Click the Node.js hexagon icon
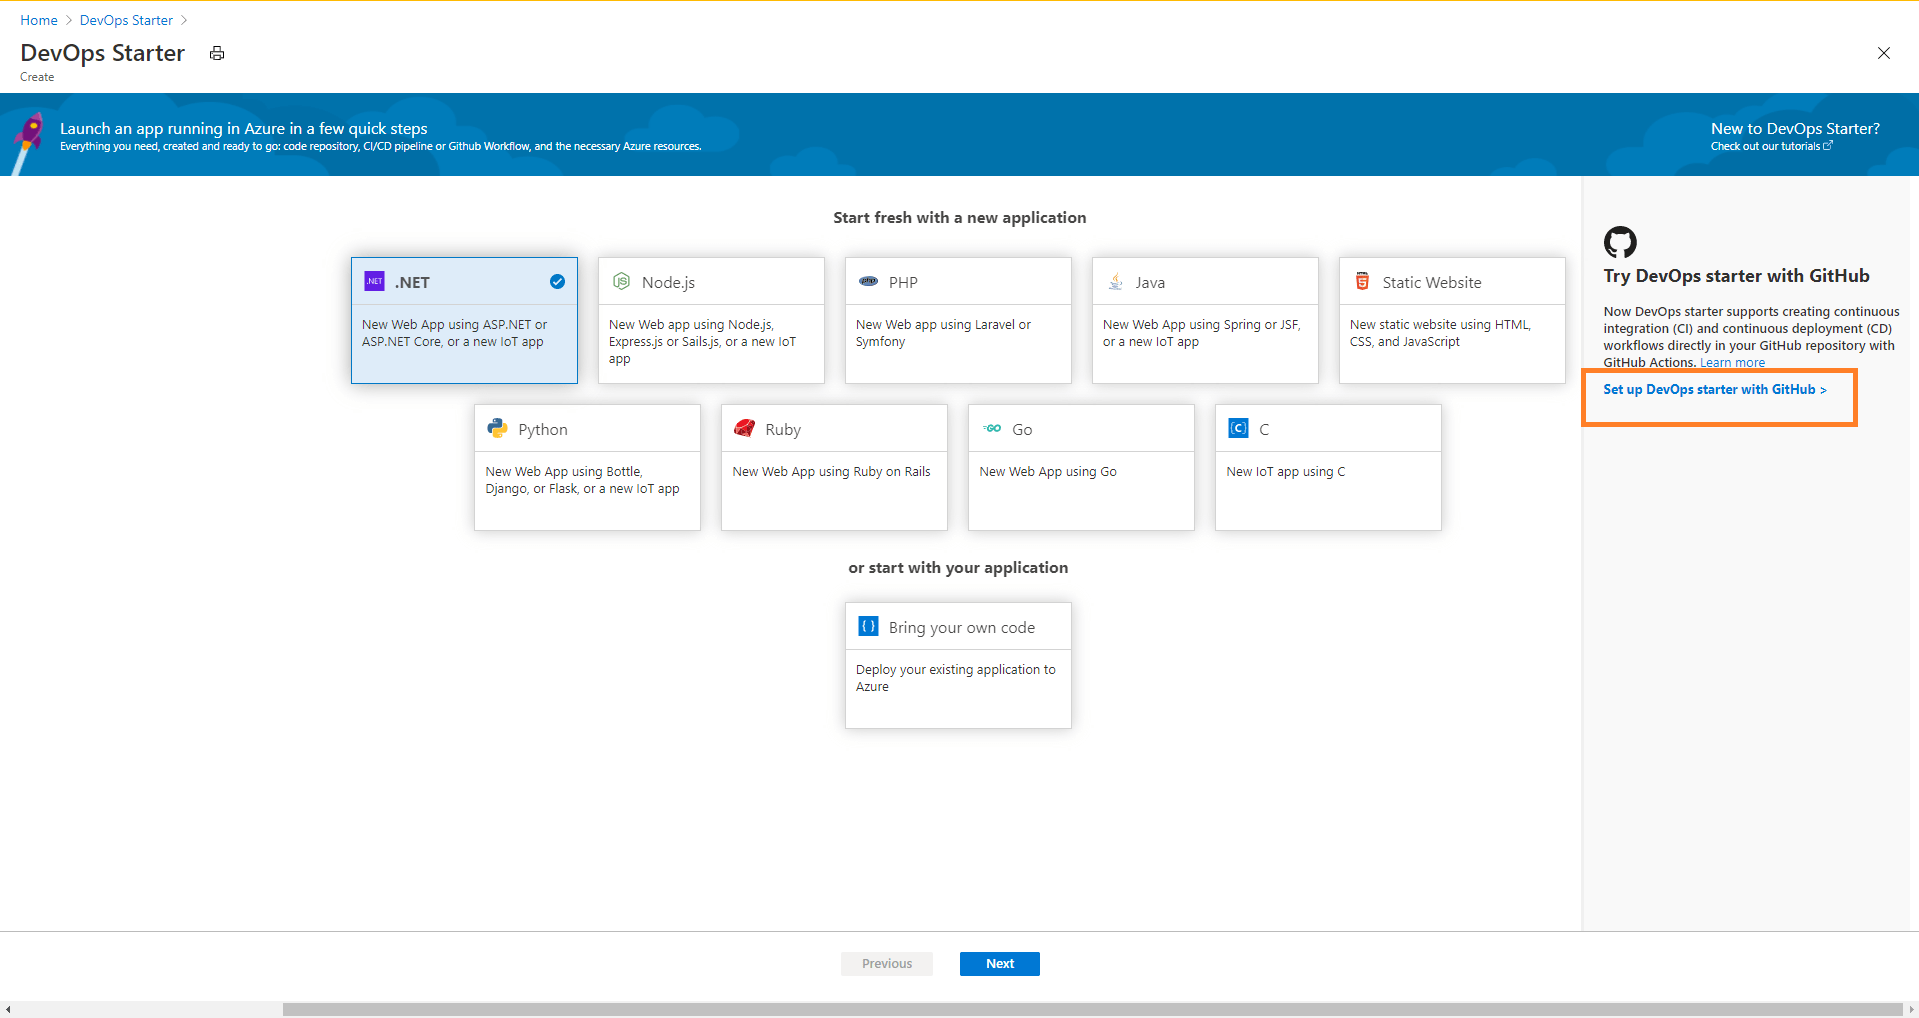 621,281
